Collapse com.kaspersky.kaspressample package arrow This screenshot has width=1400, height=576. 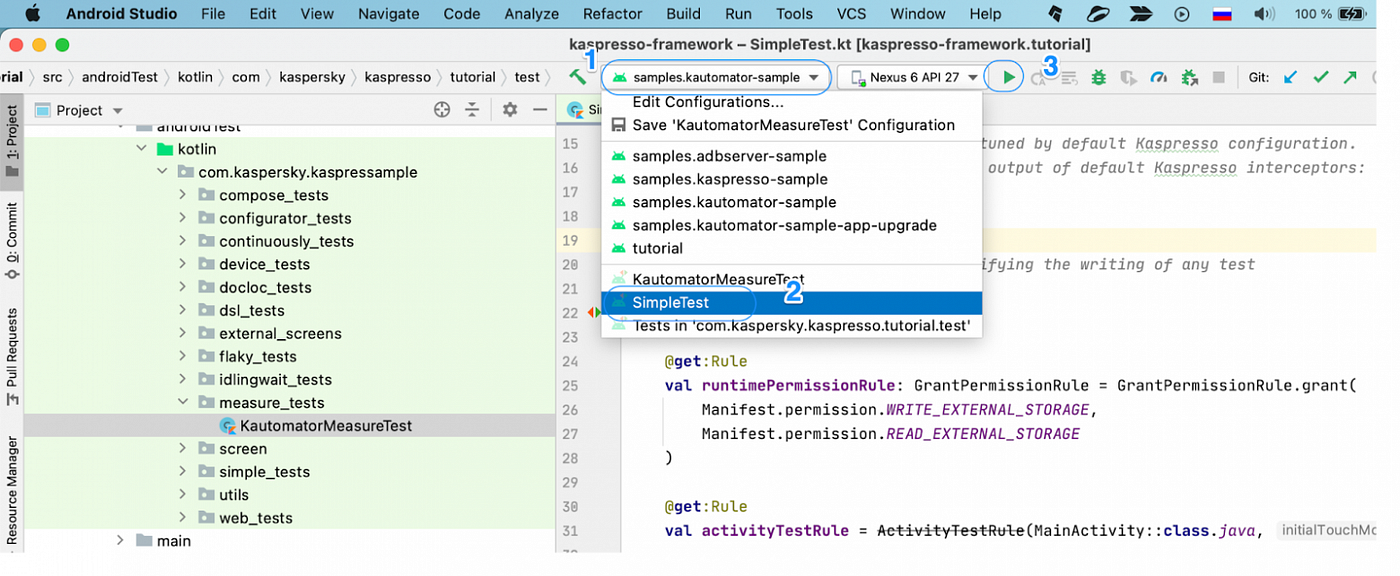point(162,172)
